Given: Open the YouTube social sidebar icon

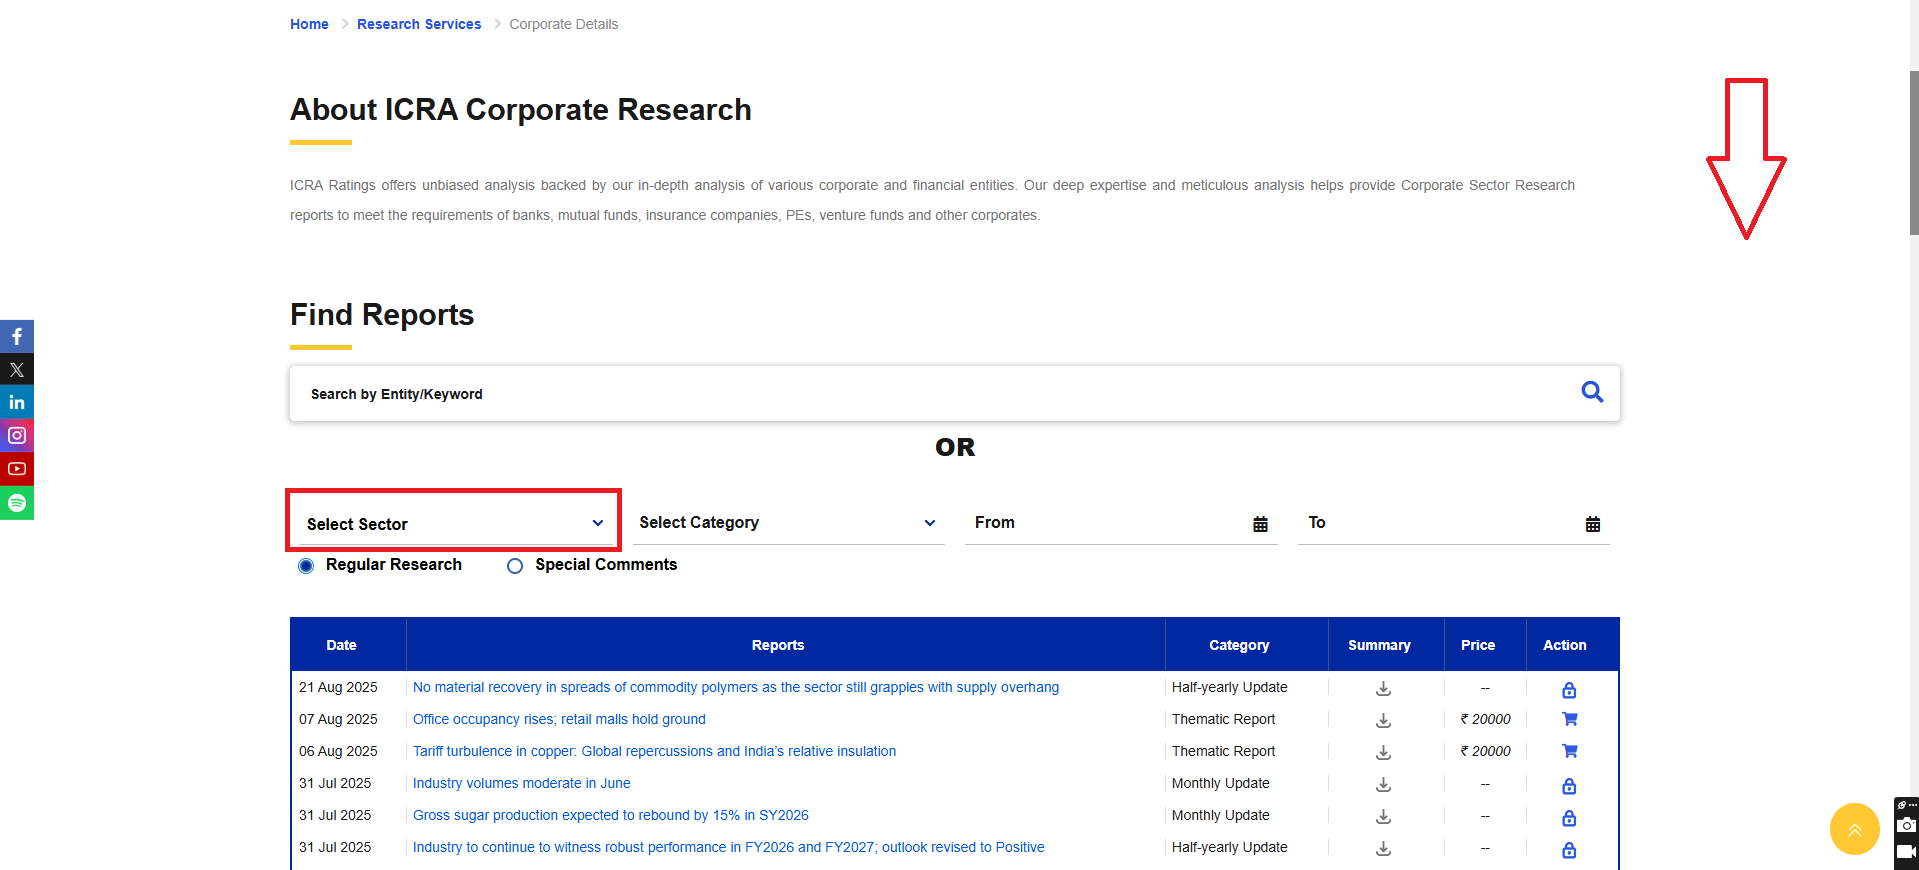Looking at the screenshot, I should pyautogui.click(x=17, y=469).
